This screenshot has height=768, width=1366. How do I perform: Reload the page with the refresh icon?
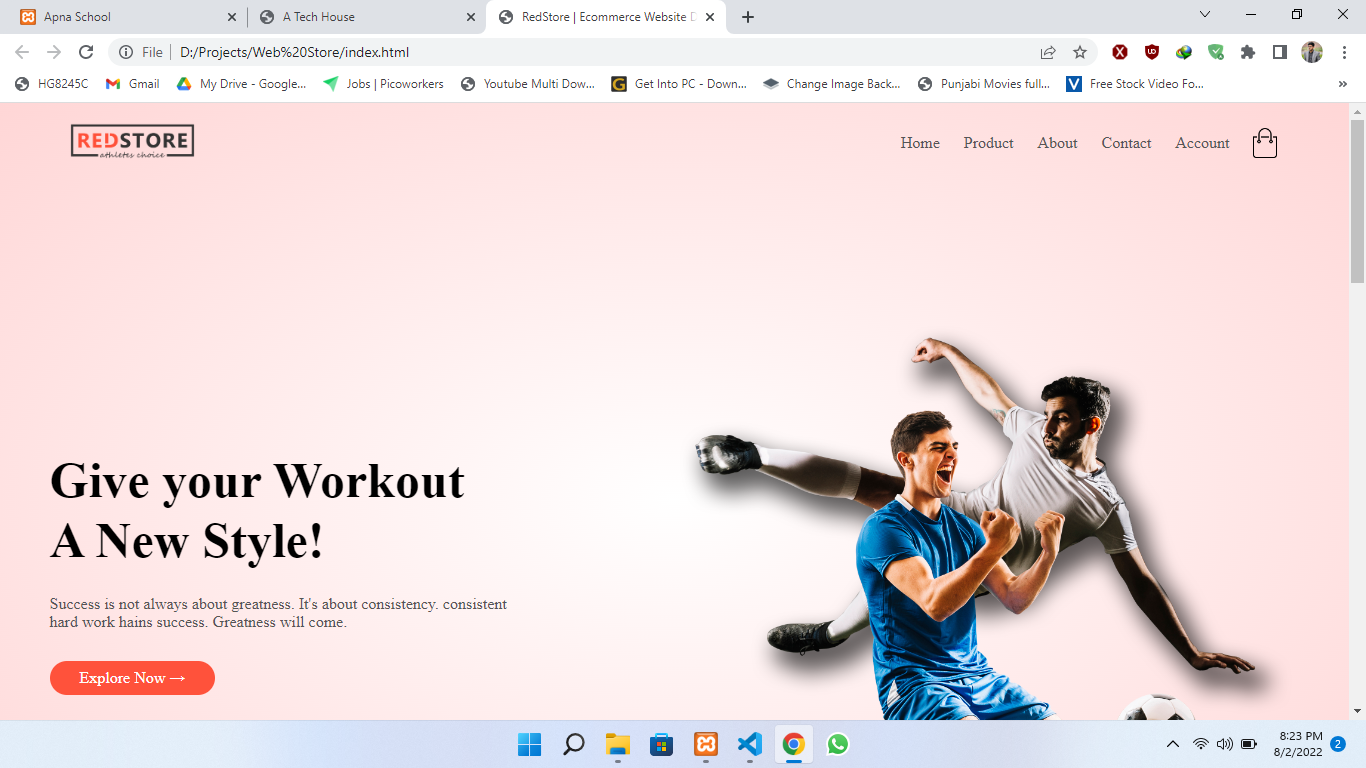click(x=86, y=52)
